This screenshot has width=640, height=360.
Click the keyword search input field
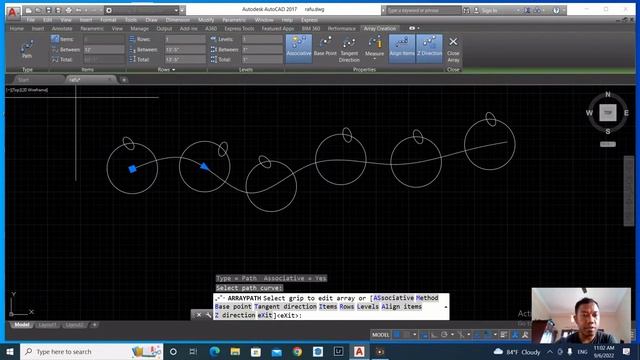tap(423, 10)
